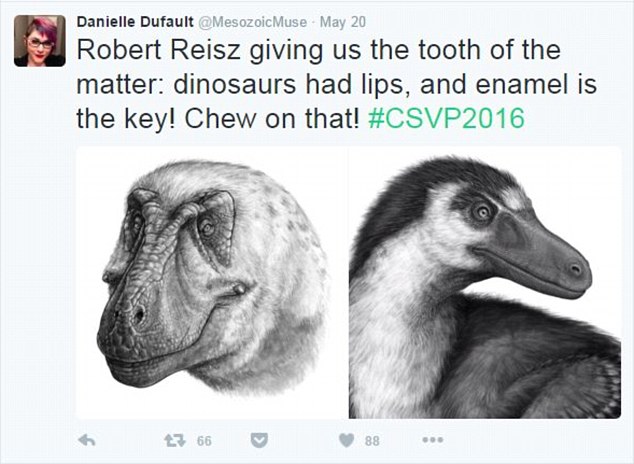This screenshot has height=464, width=634.
Task: View the feathered raptor illustration
Action: (485, 282)
